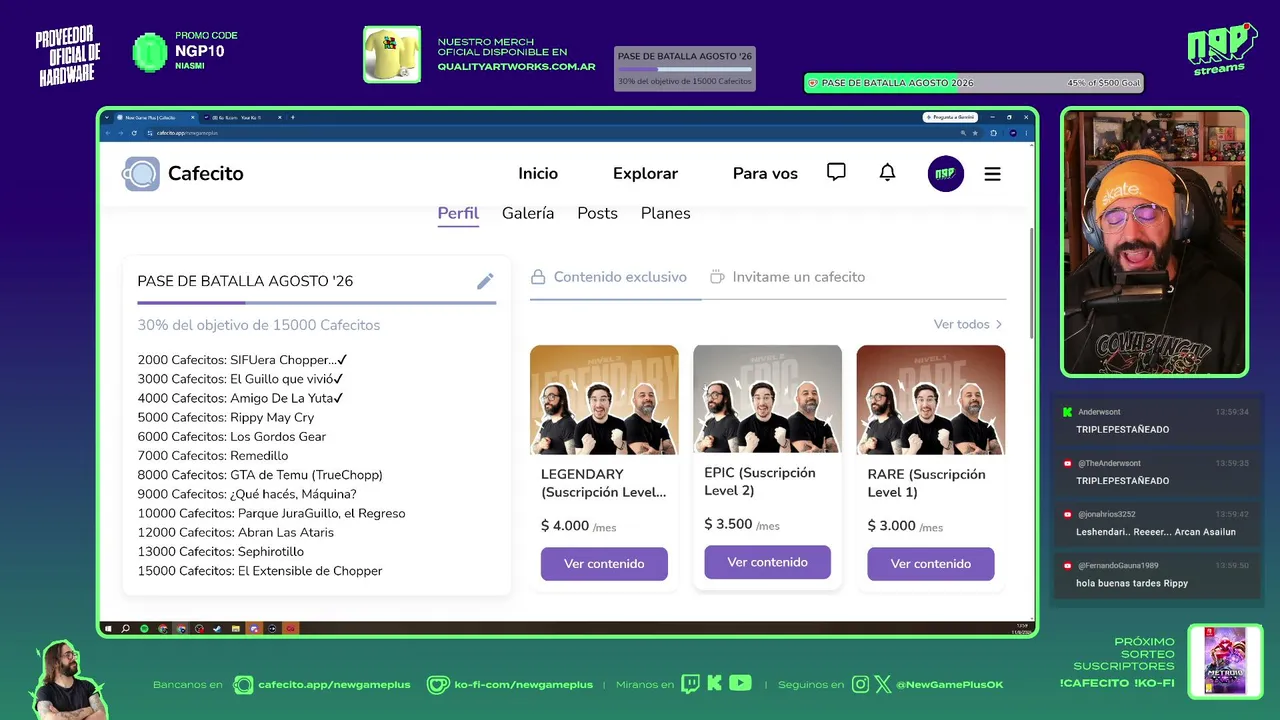This screenshot has height=720, width=1280.
Task: Click the Cafecito coffee cup logo
Action: (141, 174)
